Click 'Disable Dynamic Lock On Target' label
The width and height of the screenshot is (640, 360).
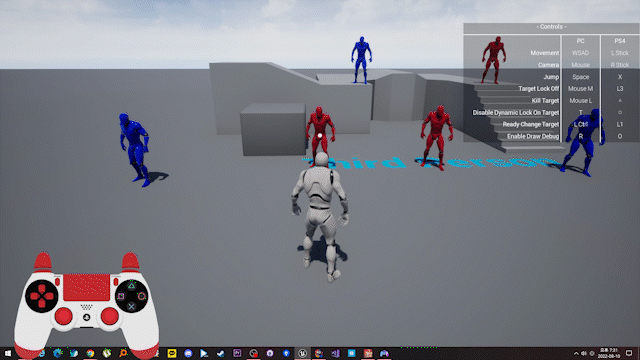coord(516,113)
